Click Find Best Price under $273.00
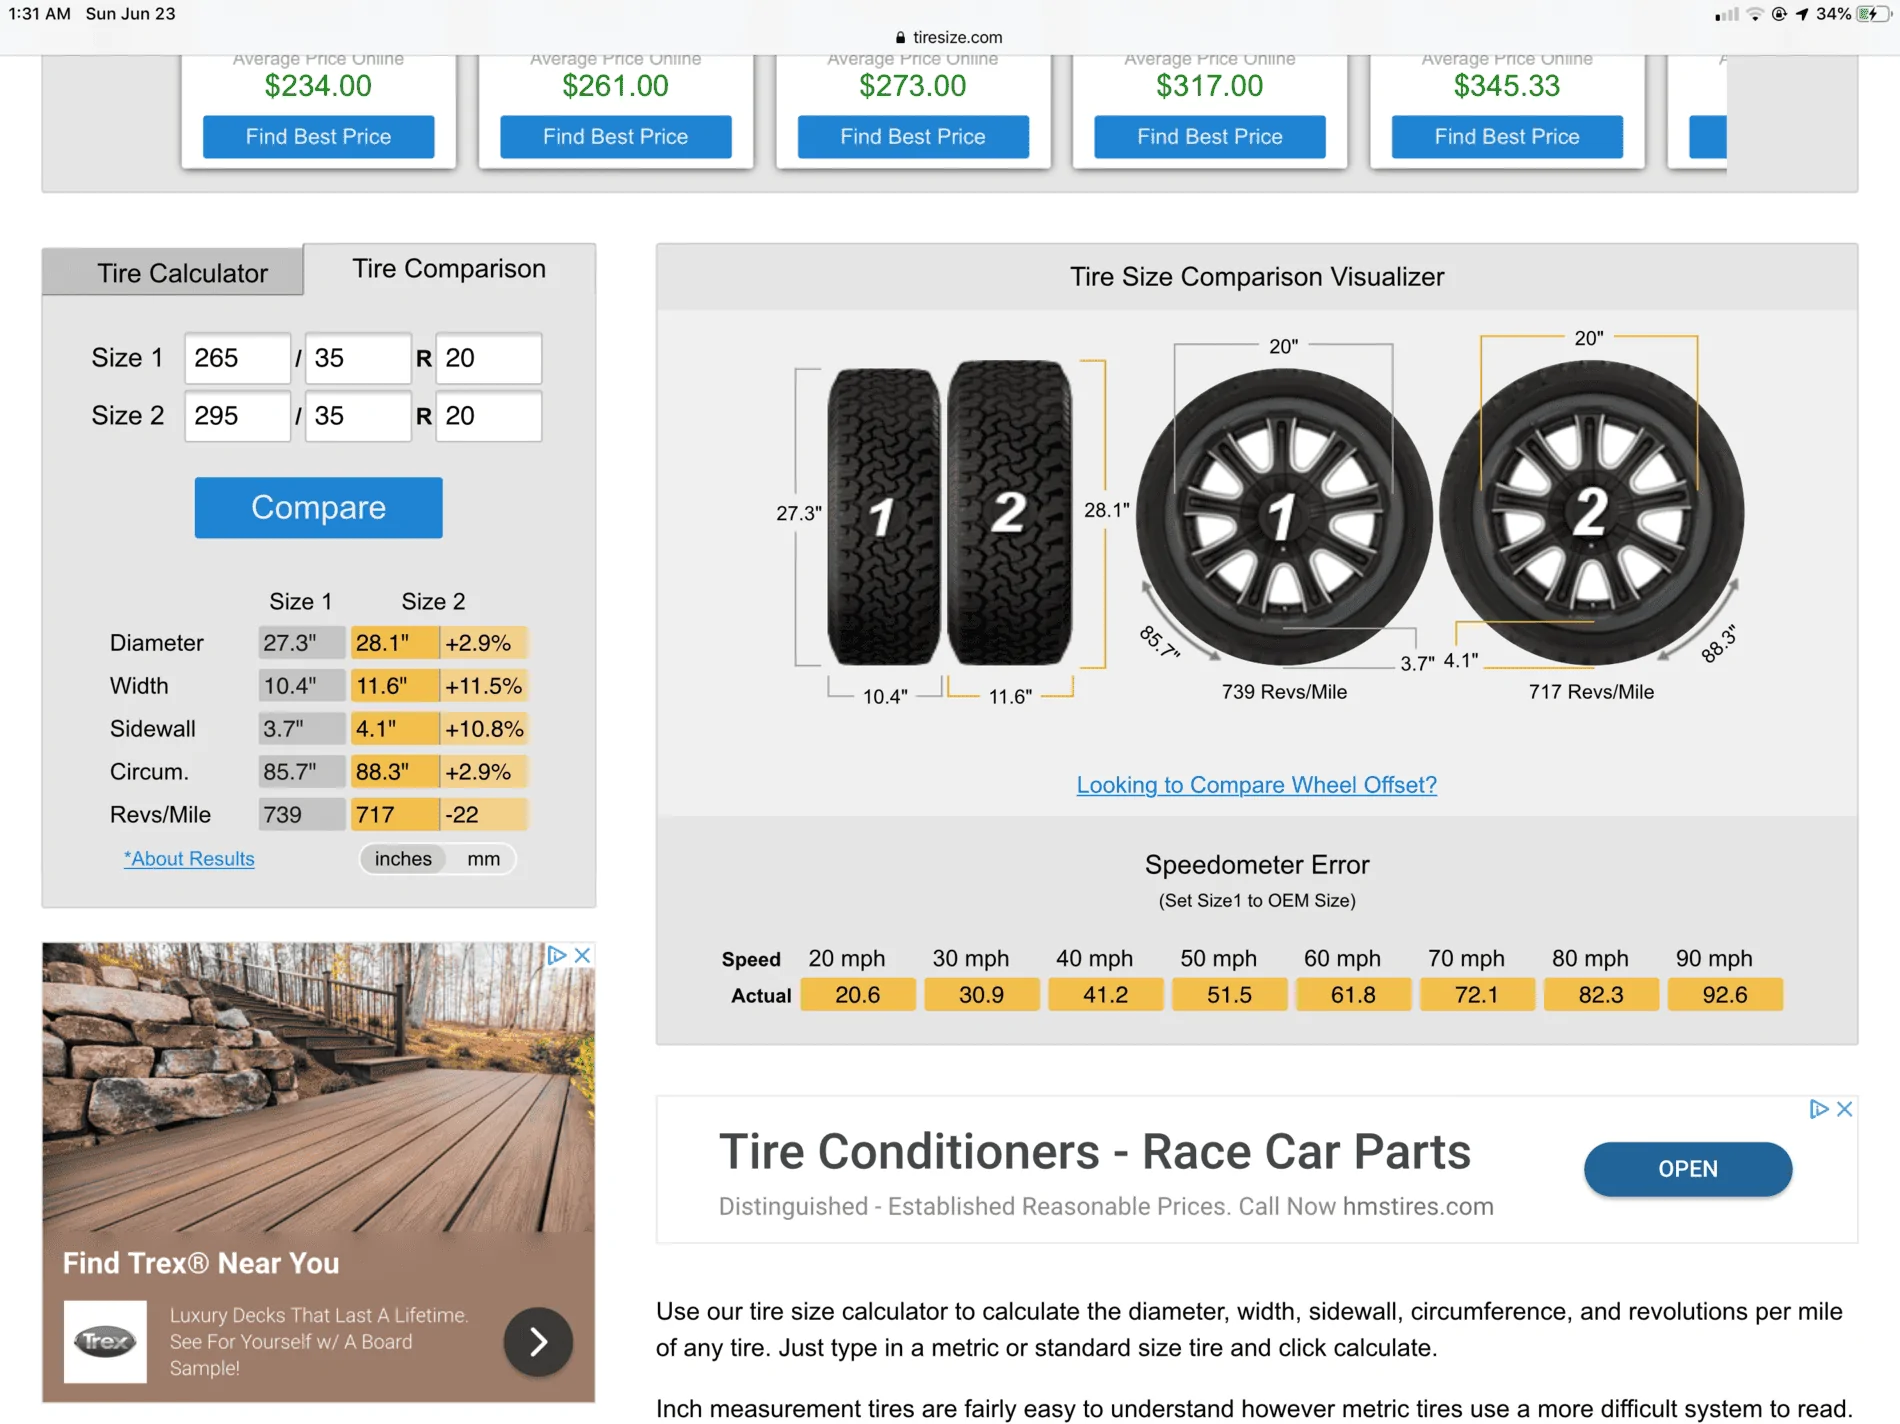The image size is (1900, 1424). pos(913,136)
